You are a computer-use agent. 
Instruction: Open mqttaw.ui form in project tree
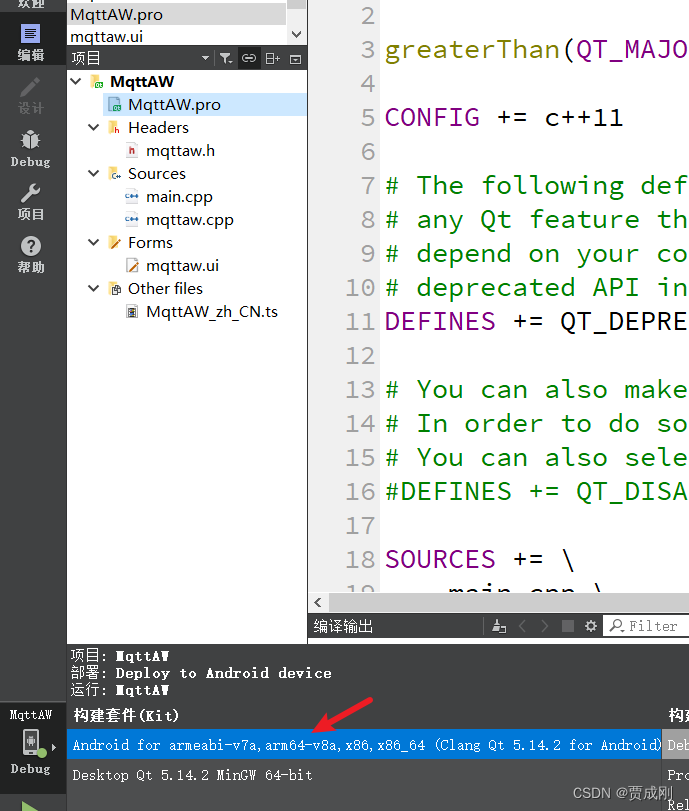click(x=182, y=265)
